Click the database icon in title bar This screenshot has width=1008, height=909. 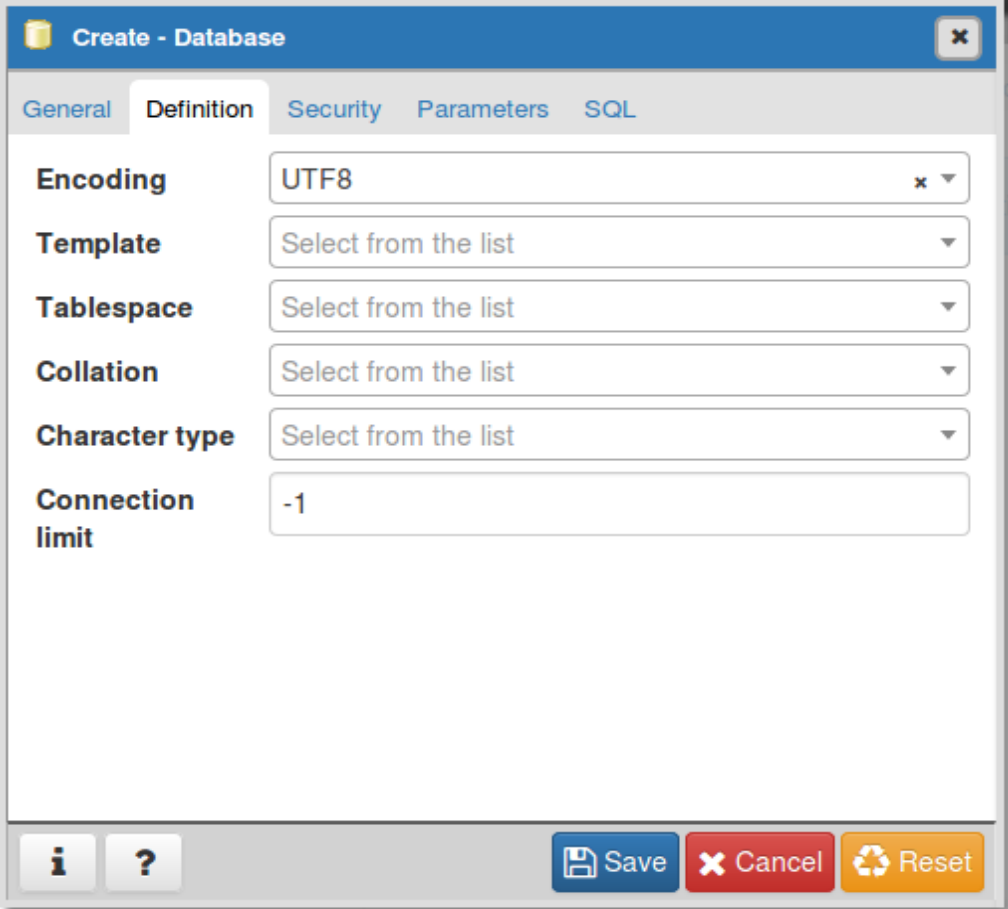click(x=37, y=37)
